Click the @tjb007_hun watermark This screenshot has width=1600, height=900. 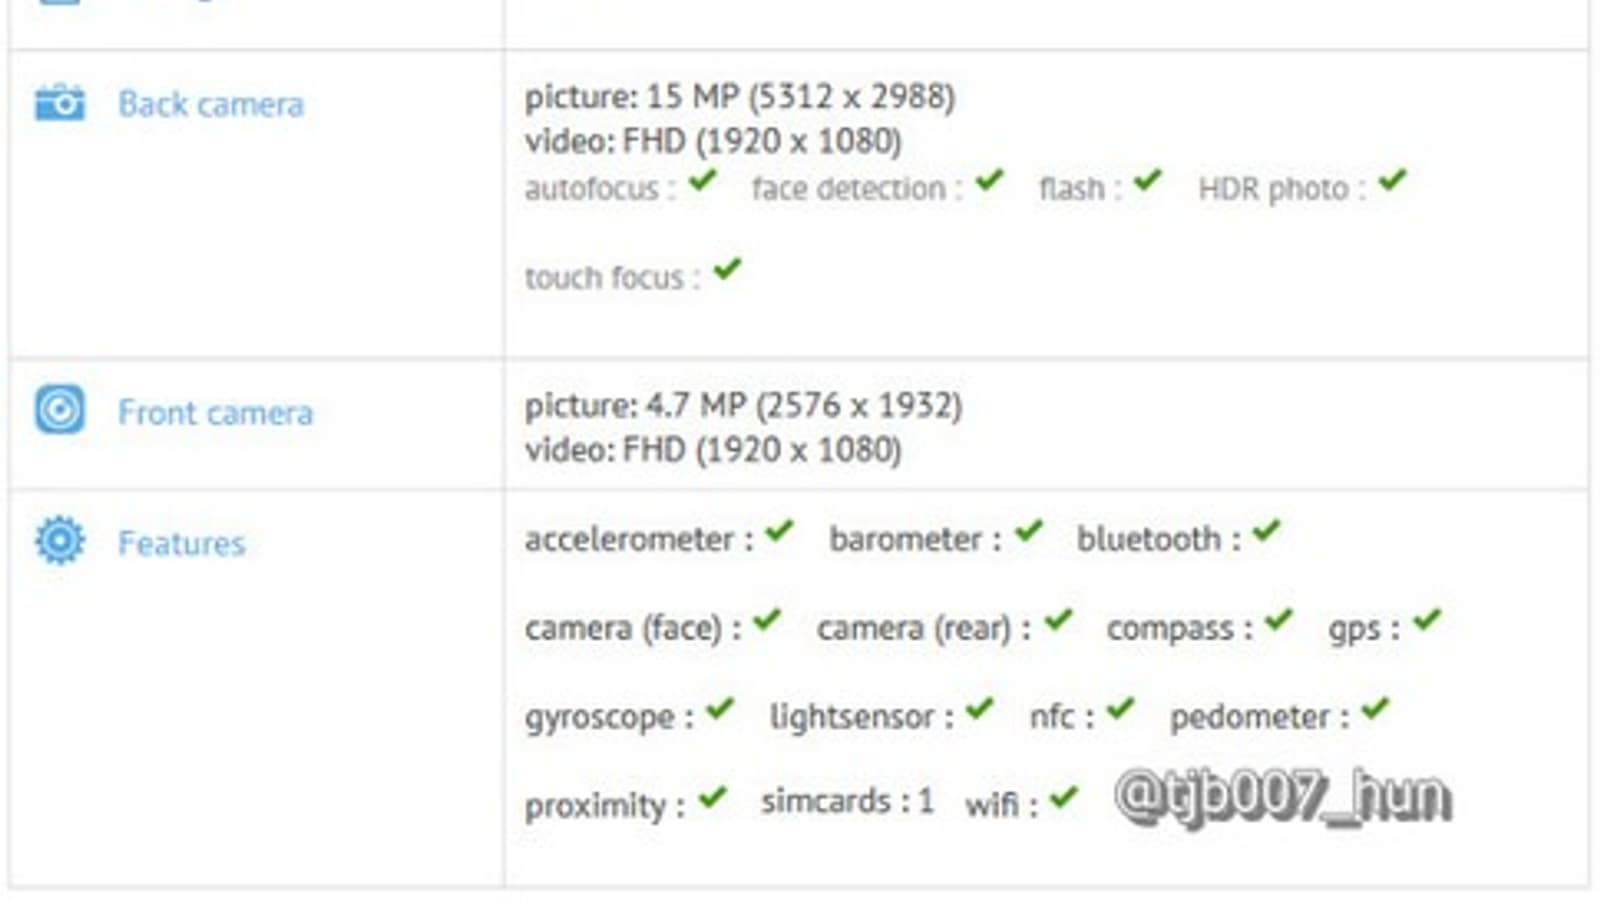(1282, 798)
